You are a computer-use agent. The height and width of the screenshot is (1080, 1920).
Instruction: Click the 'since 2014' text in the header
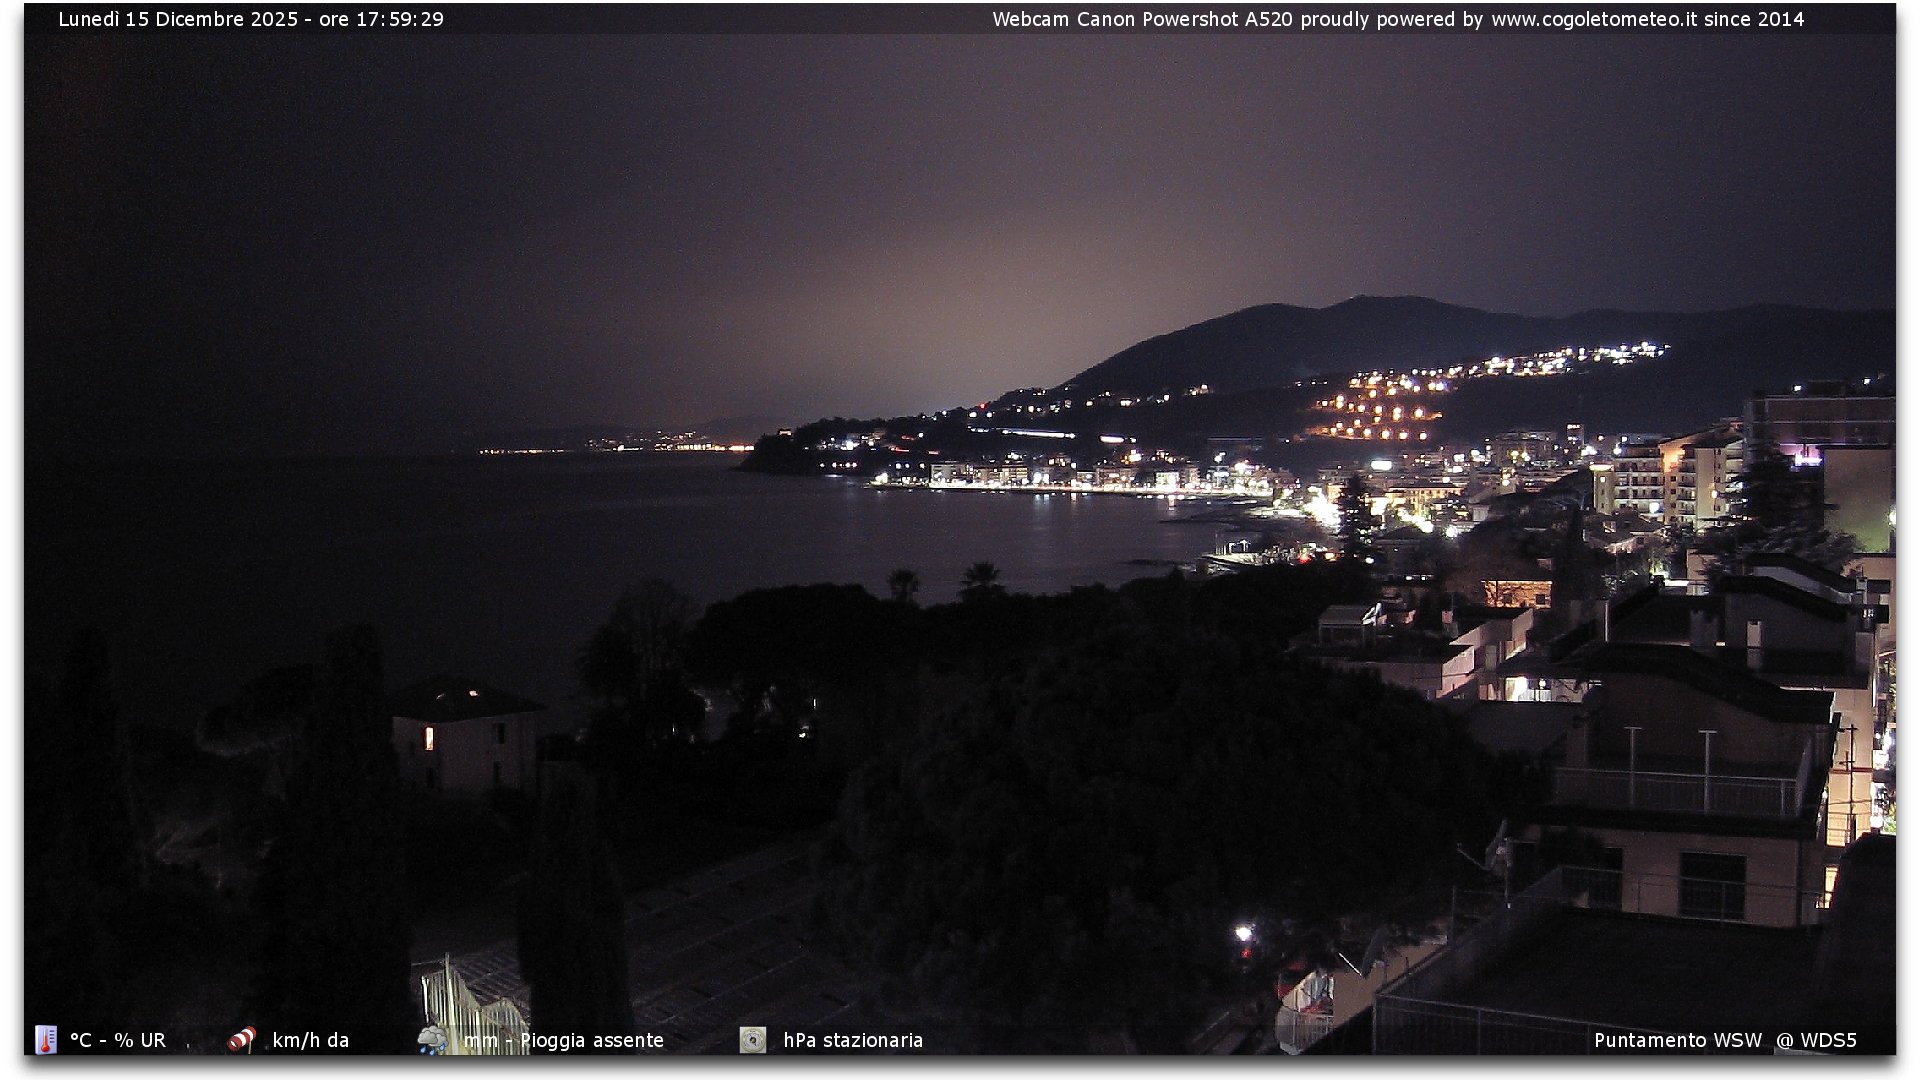(x=1754, y=19)
